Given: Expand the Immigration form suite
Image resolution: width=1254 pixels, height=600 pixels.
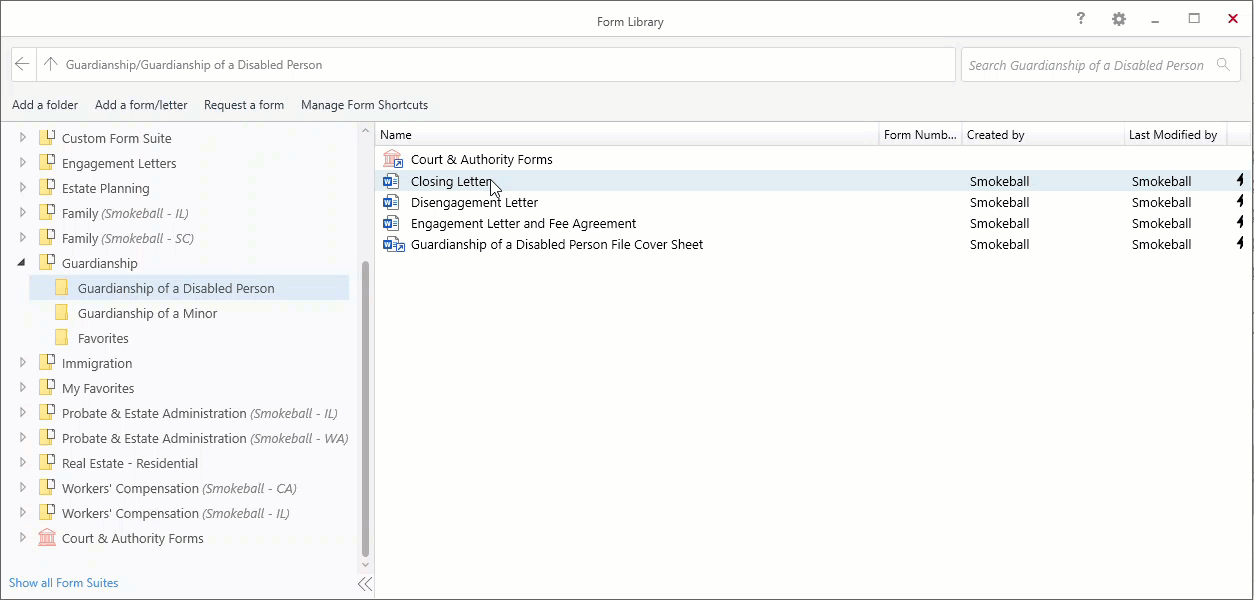Looking at the screenshot, I should pyautogui.click(x=22, y=362).
